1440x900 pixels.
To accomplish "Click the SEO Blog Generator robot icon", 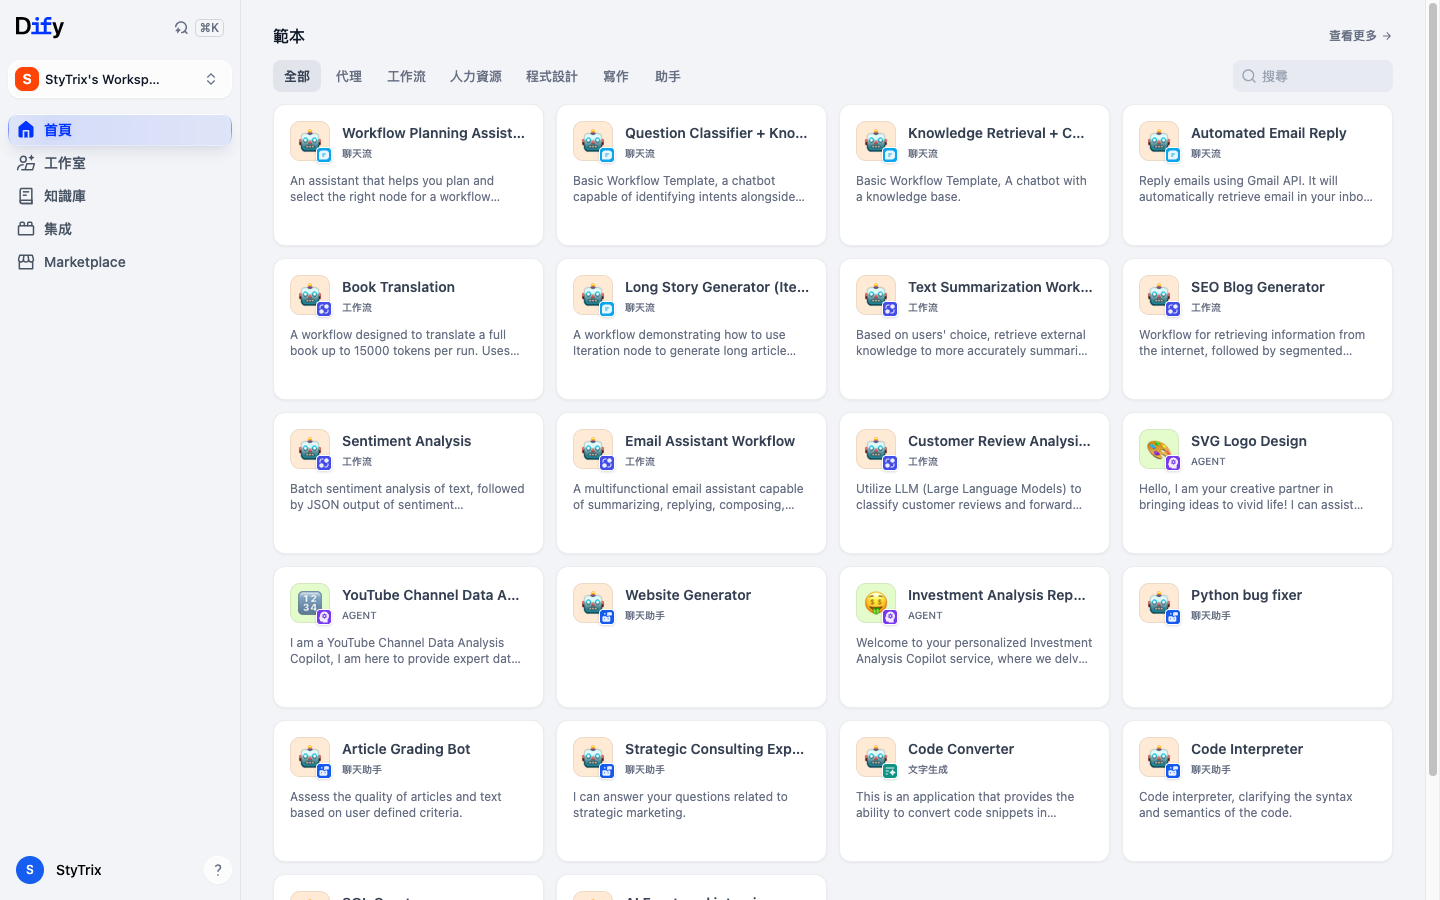I will click(x=1159, y=296).
